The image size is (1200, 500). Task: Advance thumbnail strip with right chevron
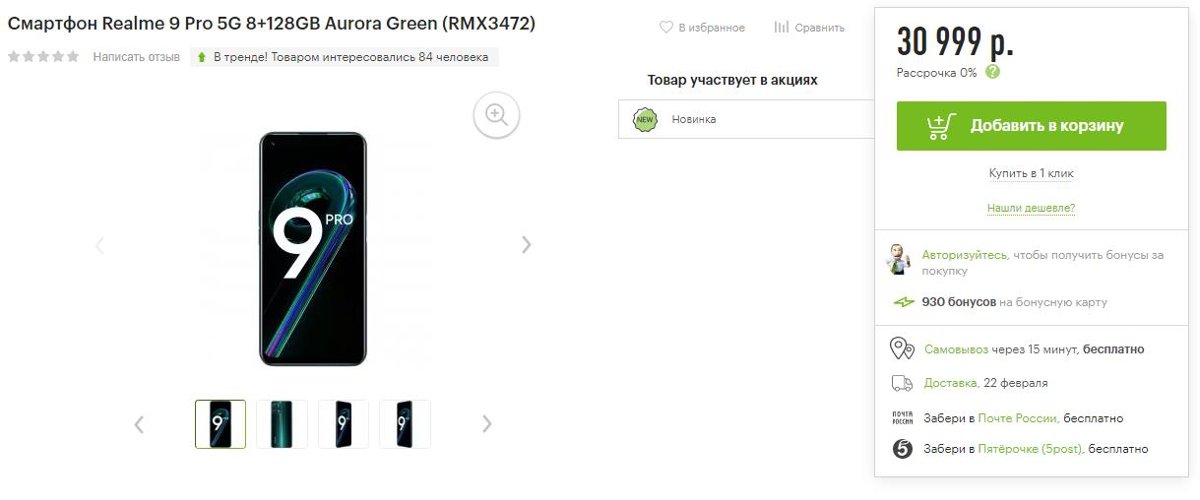click(x=487, y=424)
